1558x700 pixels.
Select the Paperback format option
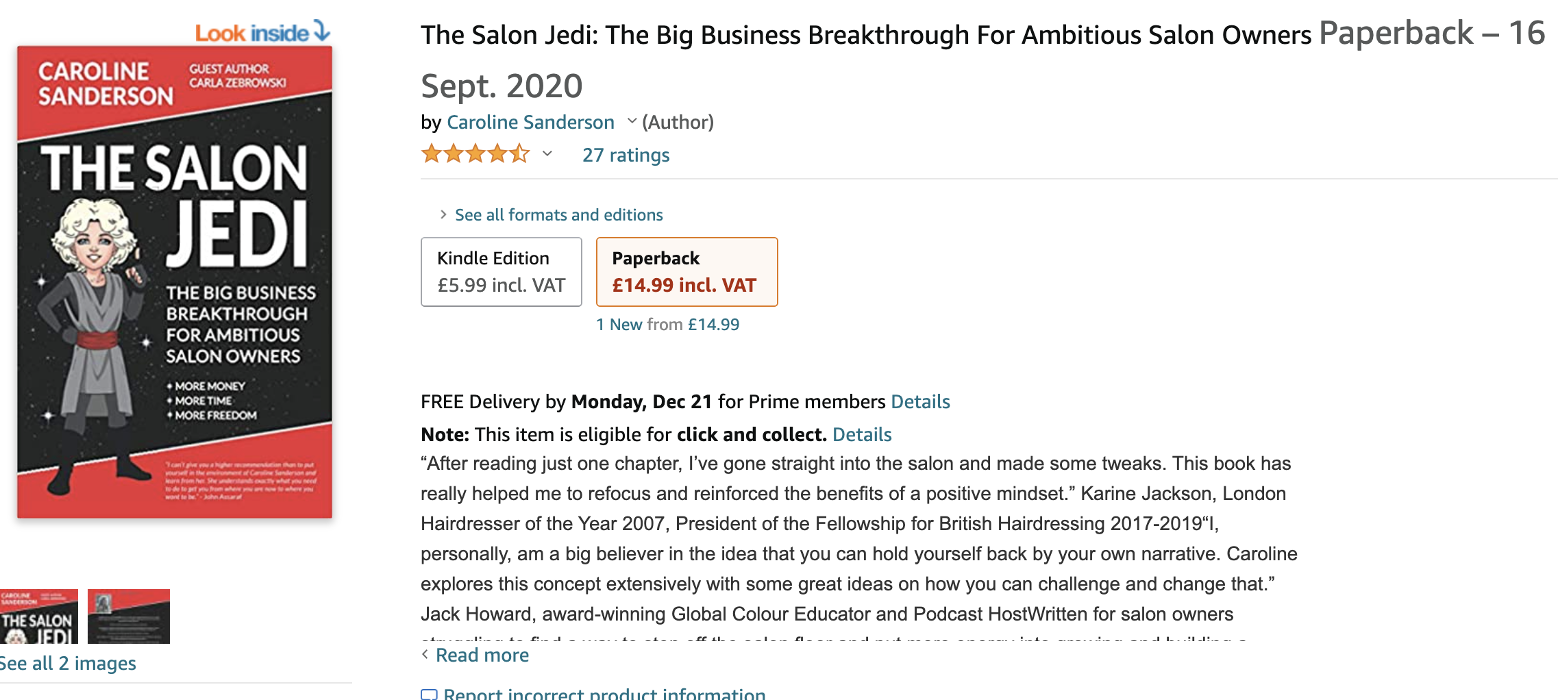click(x=686, y=271)
